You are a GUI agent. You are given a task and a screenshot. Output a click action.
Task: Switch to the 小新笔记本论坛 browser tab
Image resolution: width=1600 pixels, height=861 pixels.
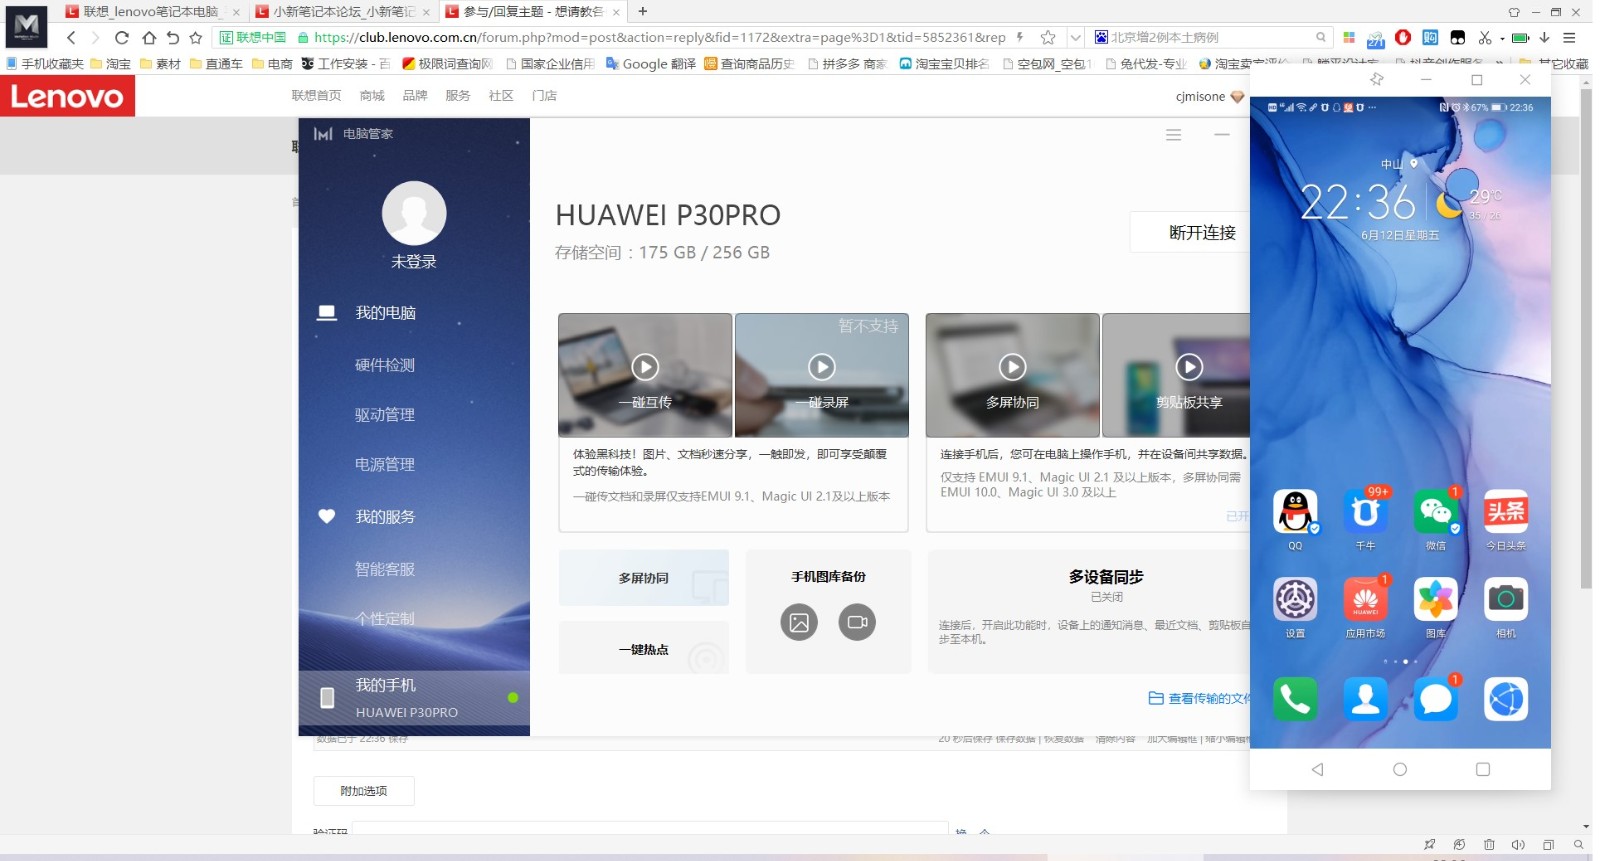pos(343,12)
